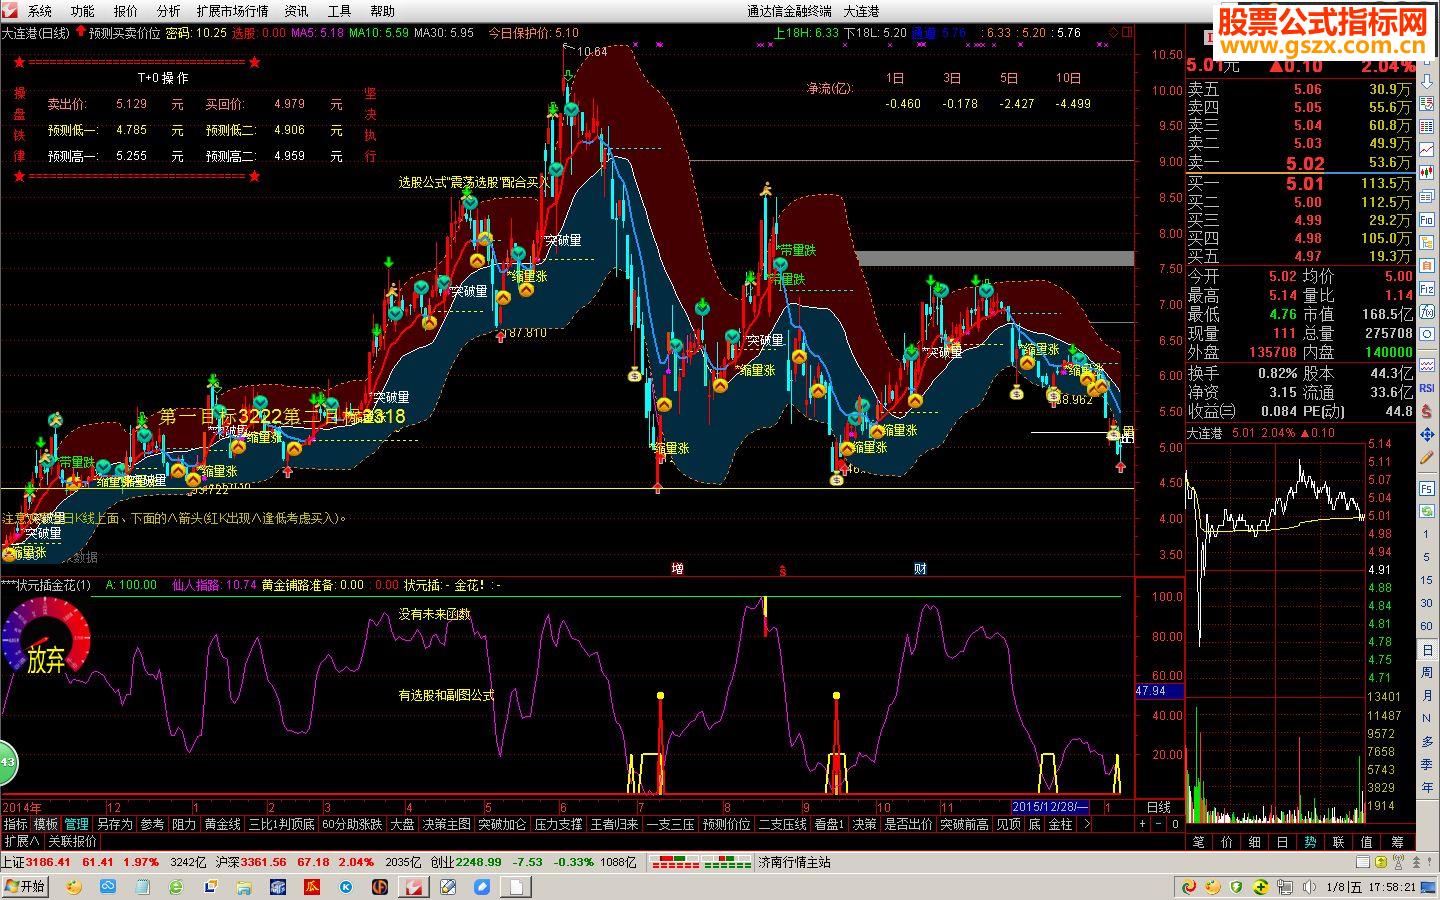This screenshot has height=900, width=1440.
Task: Click the red market-breadth bar indicator in status bar
Action: (674, 862)
